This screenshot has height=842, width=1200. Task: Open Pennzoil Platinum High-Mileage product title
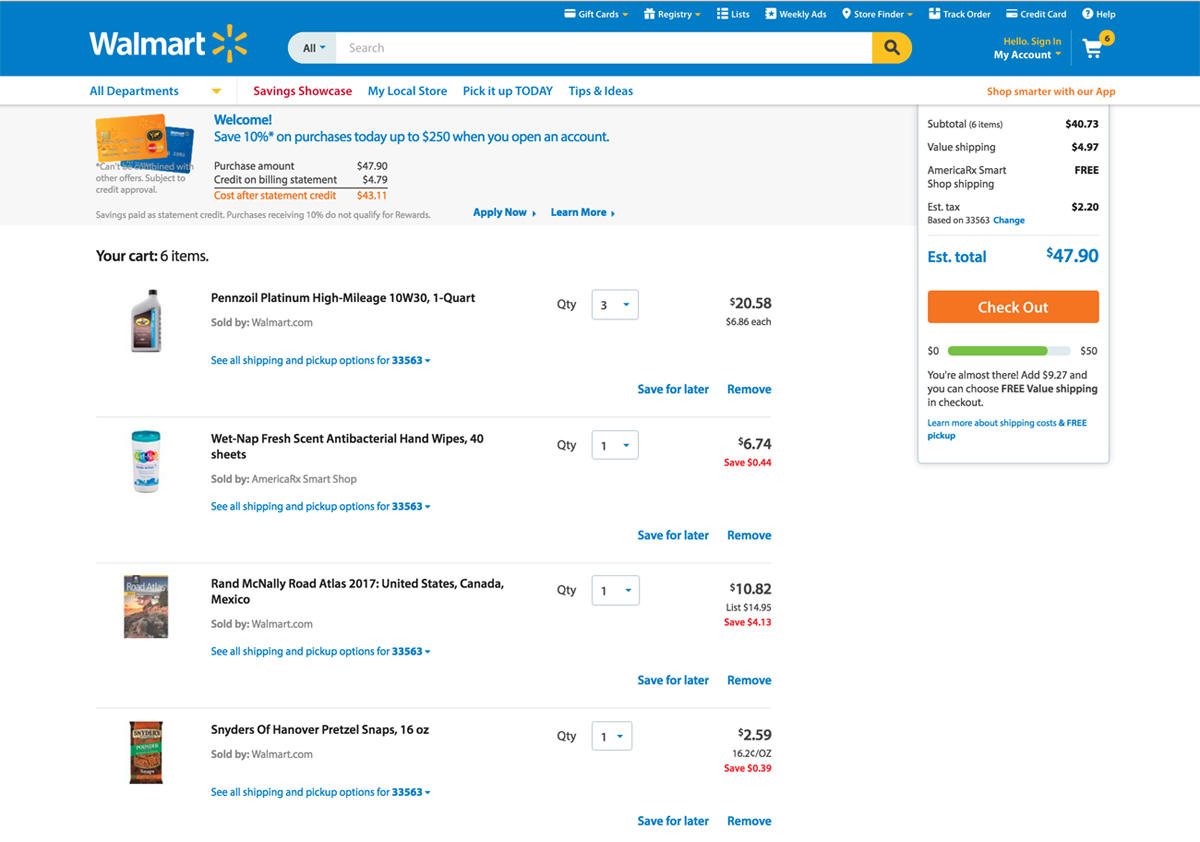click(343, 298)
